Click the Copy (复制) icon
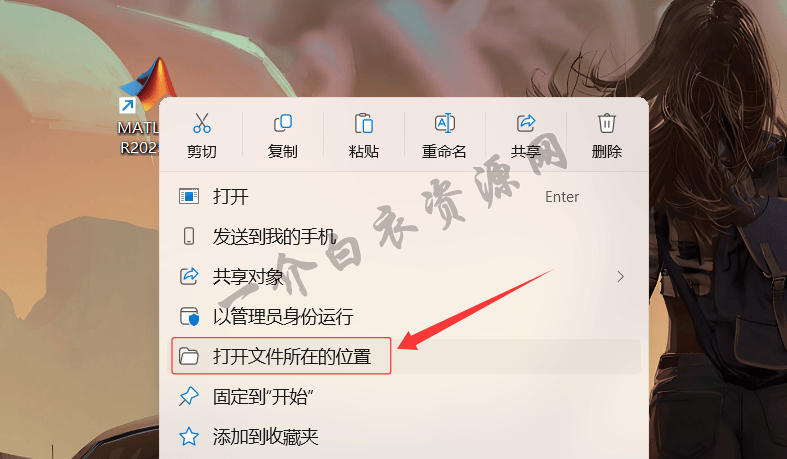Image resolution: width=787 pixels, height=459 pixels. (x=283, y=123)
